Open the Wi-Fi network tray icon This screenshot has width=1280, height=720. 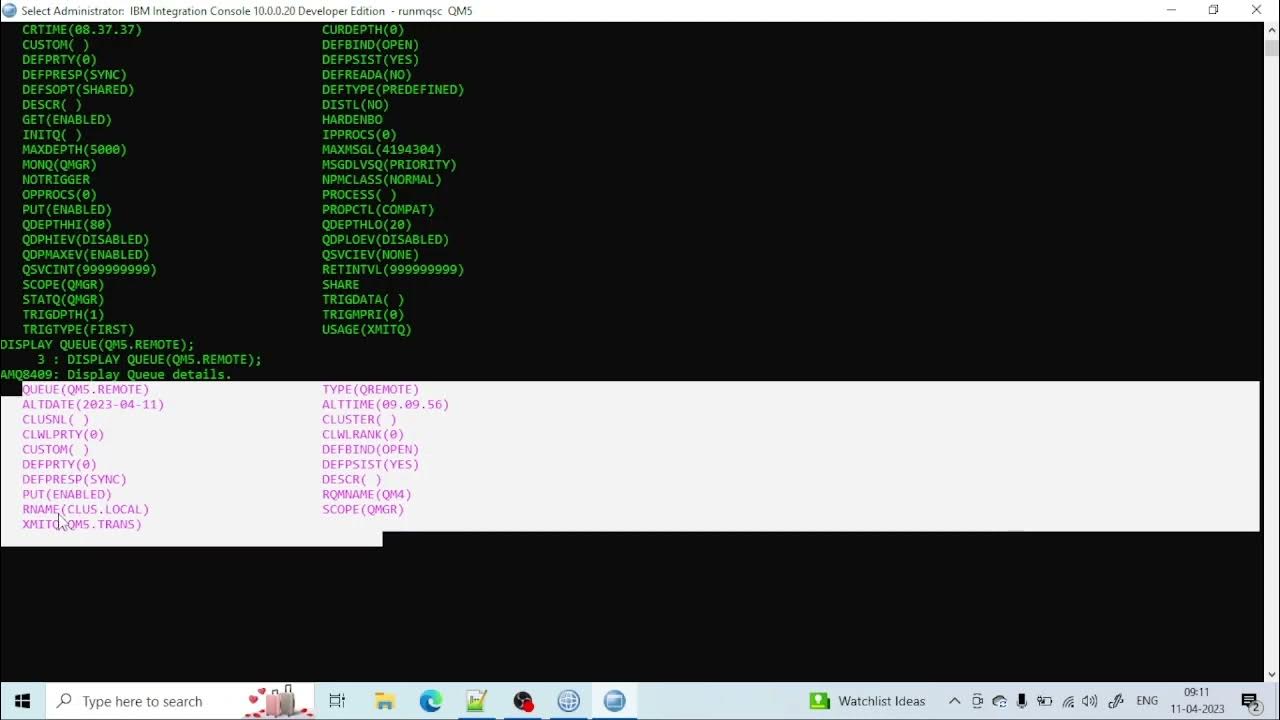coord(1068,701)
